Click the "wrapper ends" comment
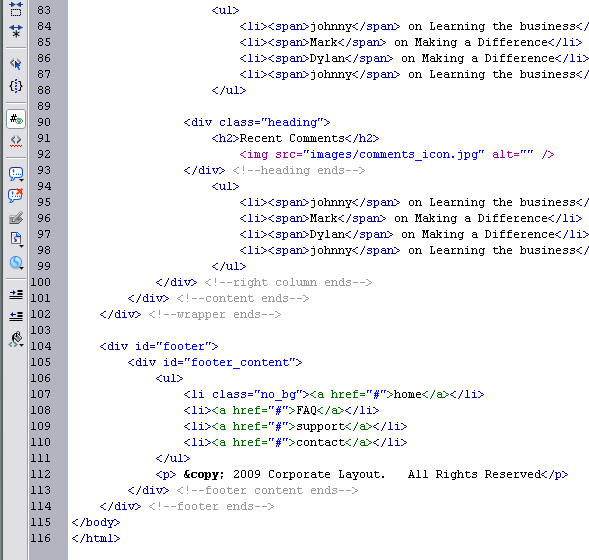Image resolution: width=589 pixels, height=560 pixels. [x=215, y=314]
